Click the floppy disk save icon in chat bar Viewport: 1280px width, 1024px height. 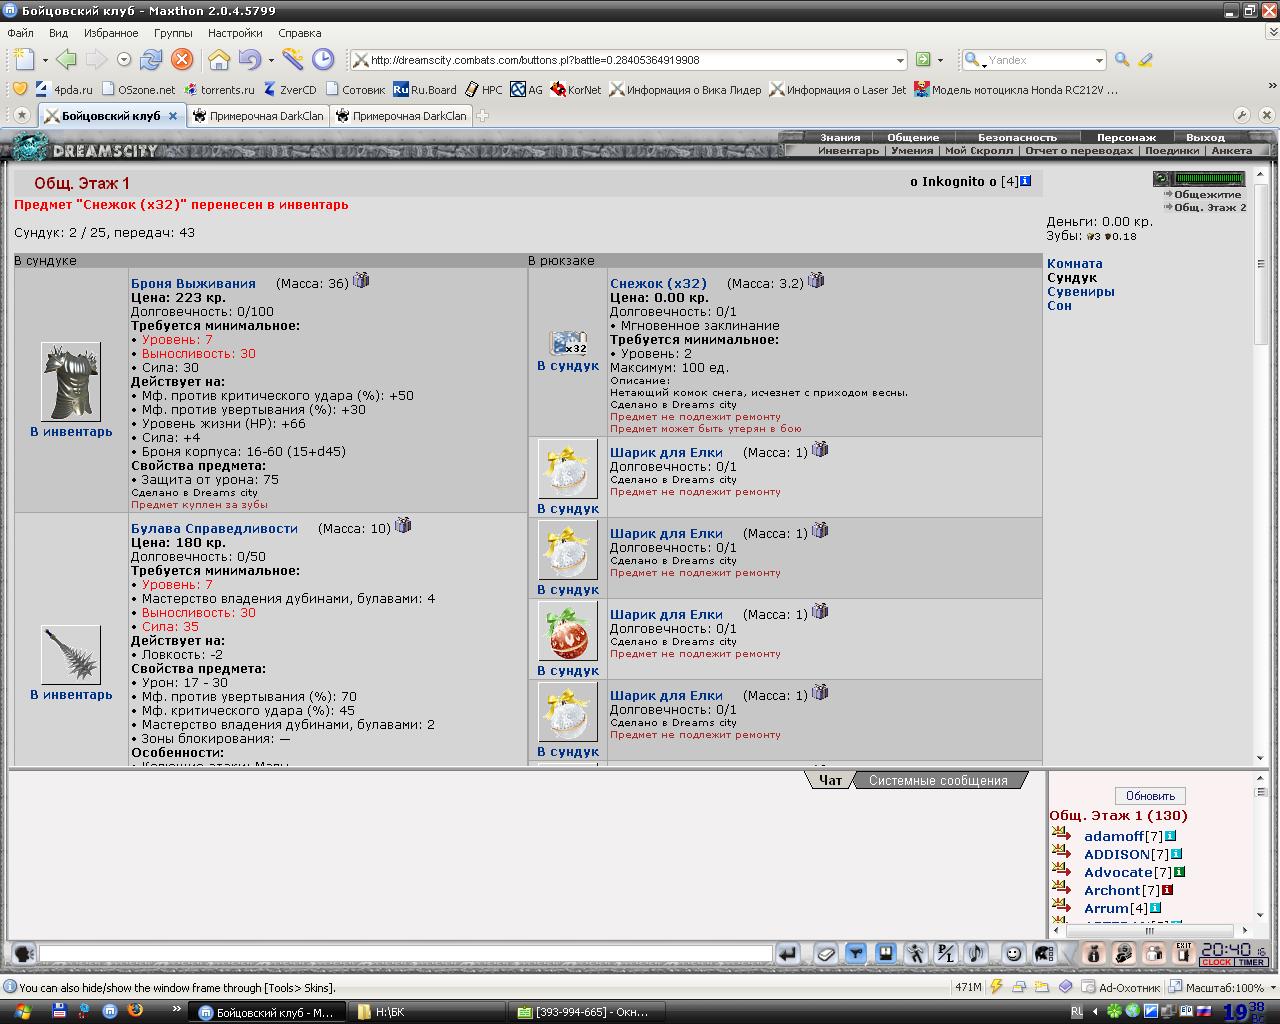point(886,953)
